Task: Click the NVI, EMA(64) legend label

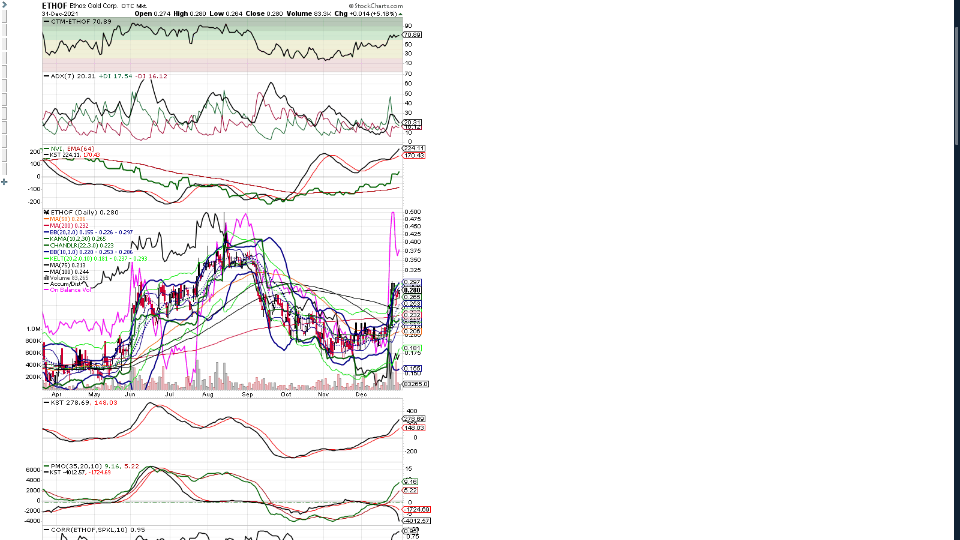Action: pos(72,149)
